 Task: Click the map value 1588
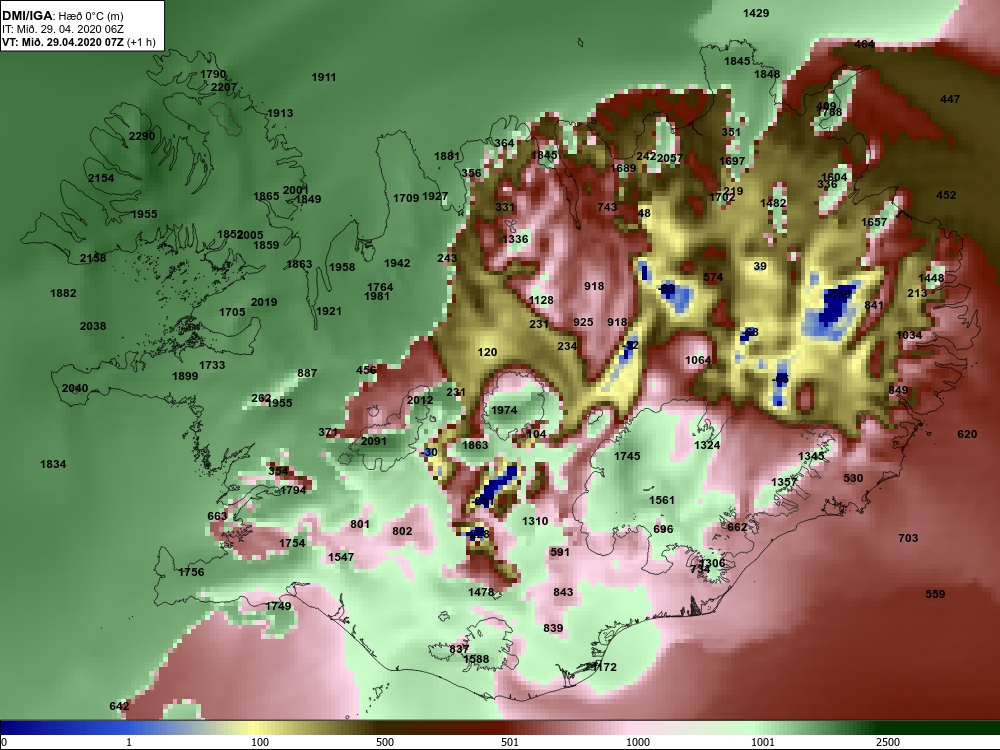pos(476,659)
